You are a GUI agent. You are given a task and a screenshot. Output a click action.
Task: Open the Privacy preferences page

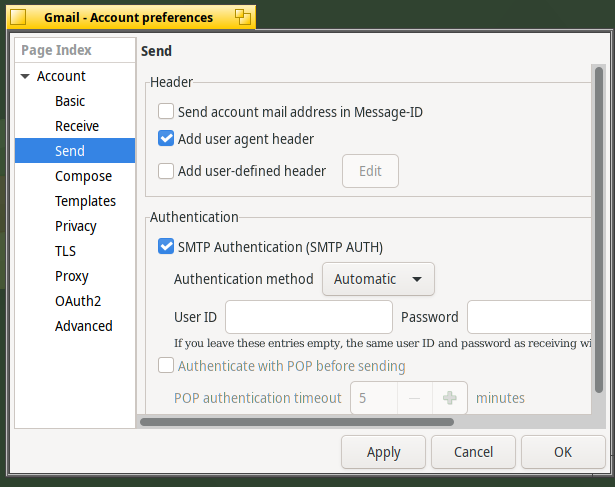tap(76, 226)
